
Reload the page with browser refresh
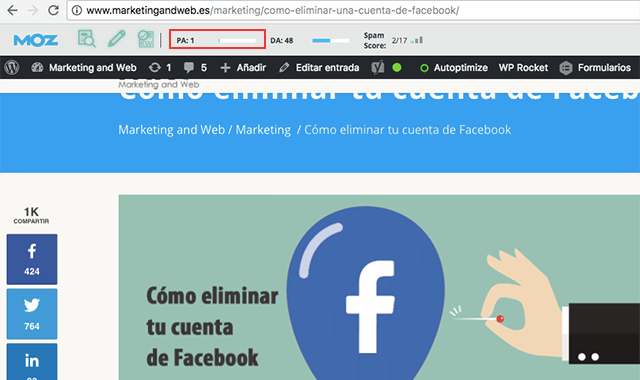tap(53, 10)
